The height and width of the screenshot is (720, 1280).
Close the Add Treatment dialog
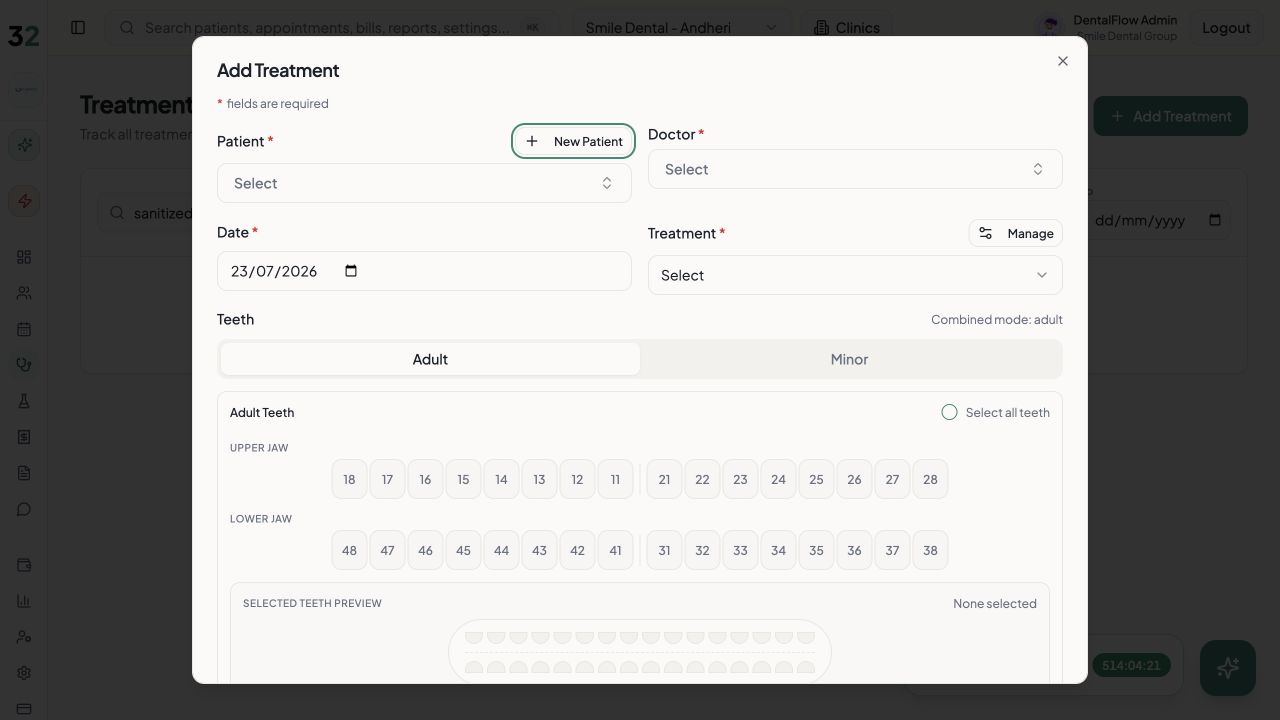1063,61
